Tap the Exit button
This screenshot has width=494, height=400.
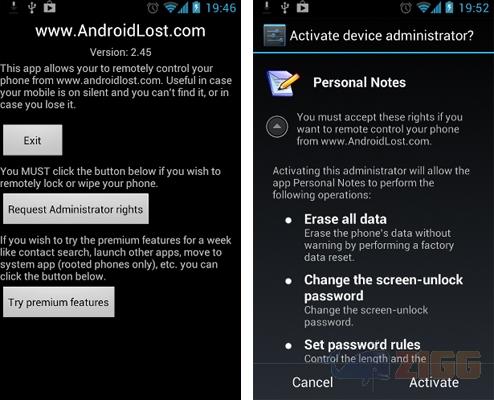(x=32, y=140)
